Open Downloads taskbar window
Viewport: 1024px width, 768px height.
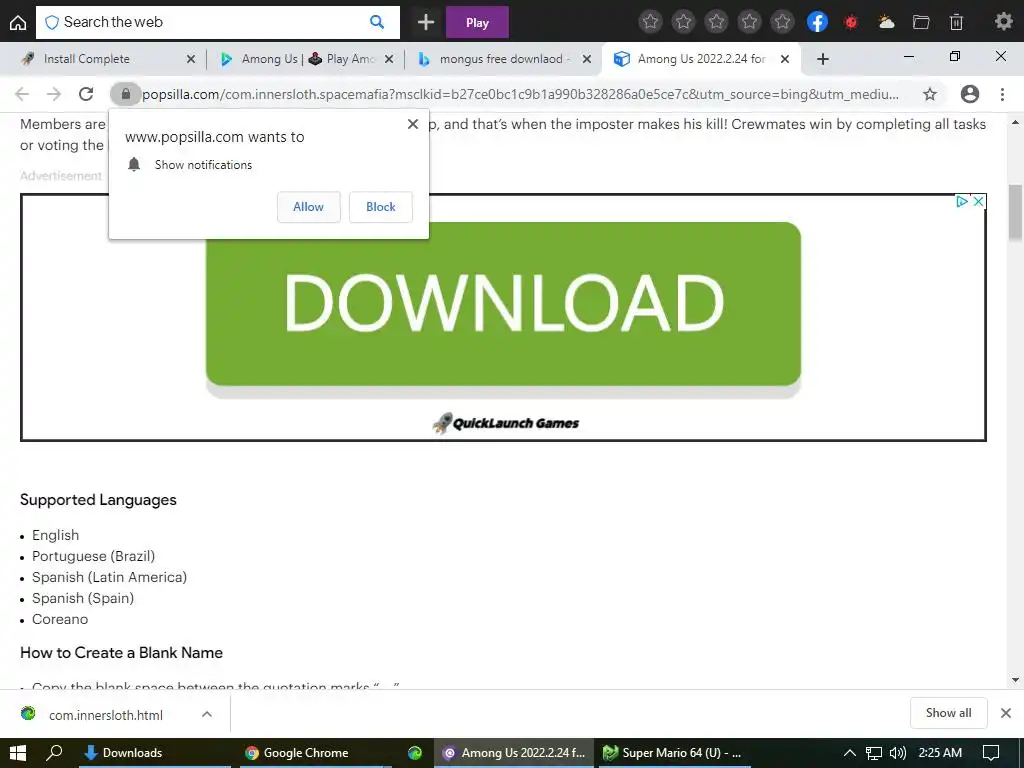[155, 753]
